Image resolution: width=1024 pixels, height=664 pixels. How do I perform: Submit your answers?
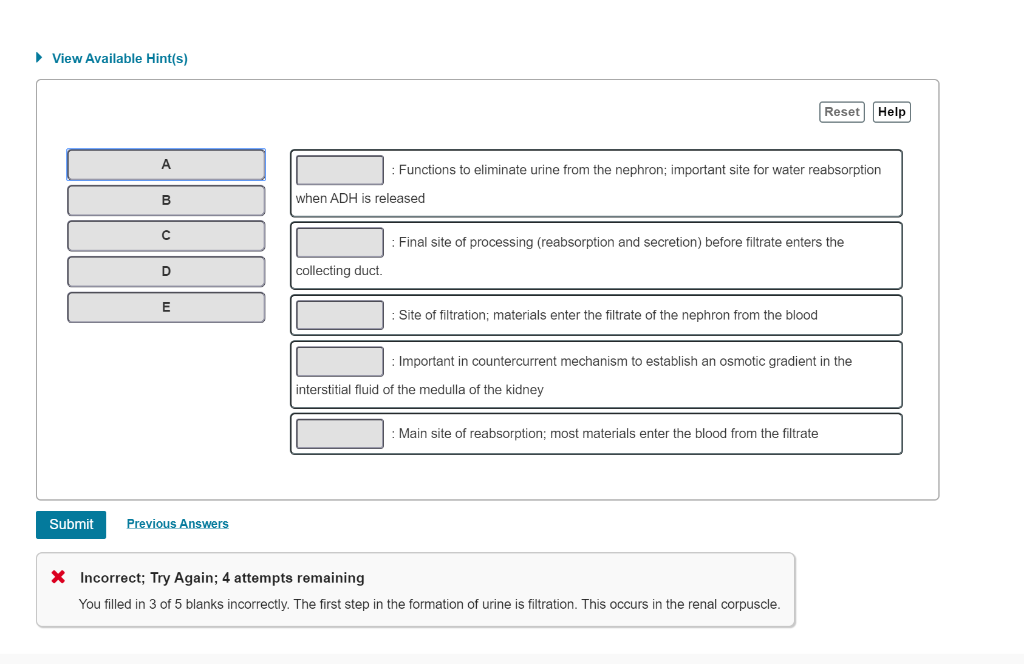click(x=70, y=524)
